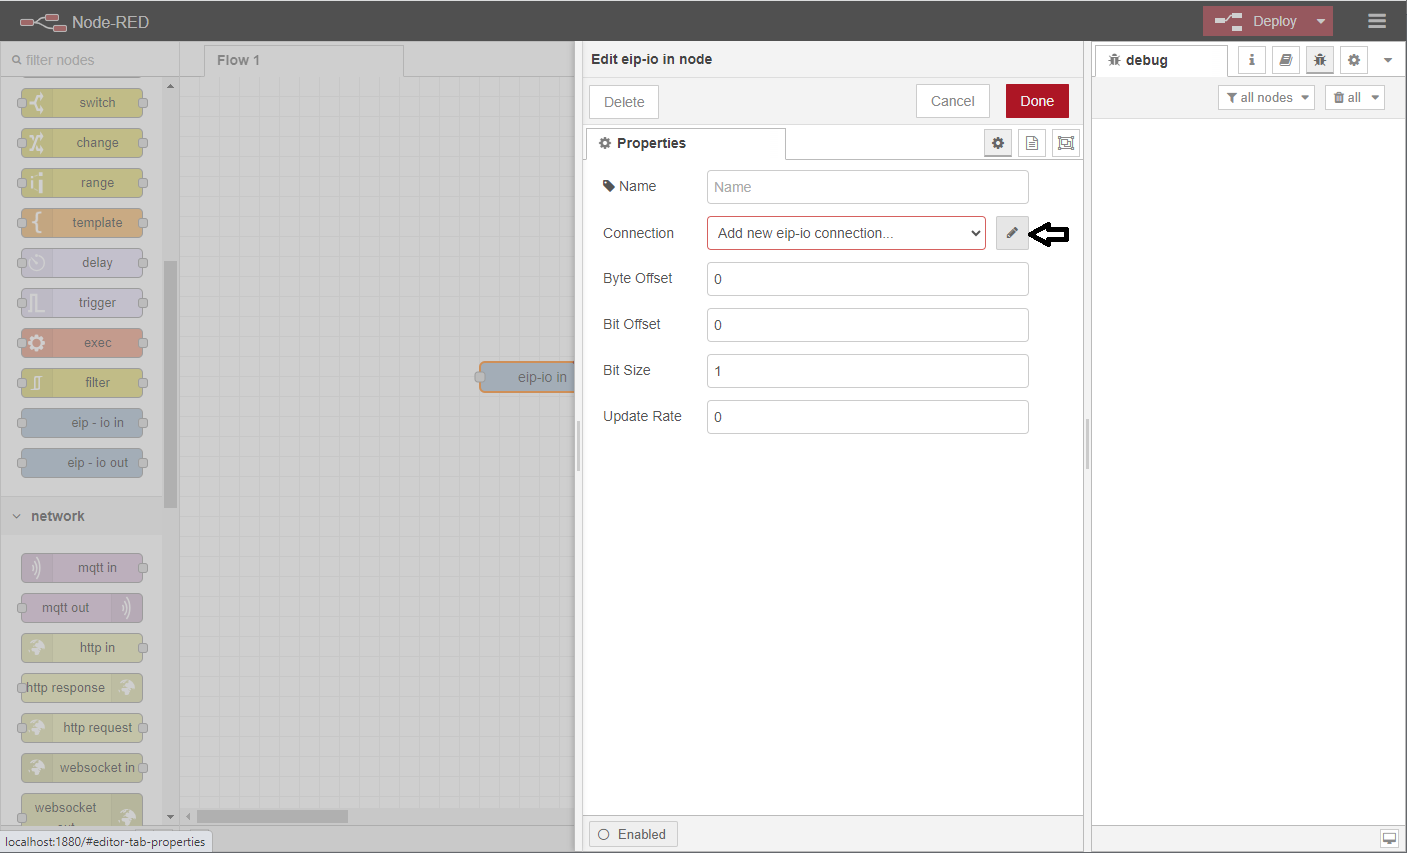The height and width of the screenshot is (853, 1407).
Task: Switch to the debug messages bug icon
Action: [x=1320, y=60]
